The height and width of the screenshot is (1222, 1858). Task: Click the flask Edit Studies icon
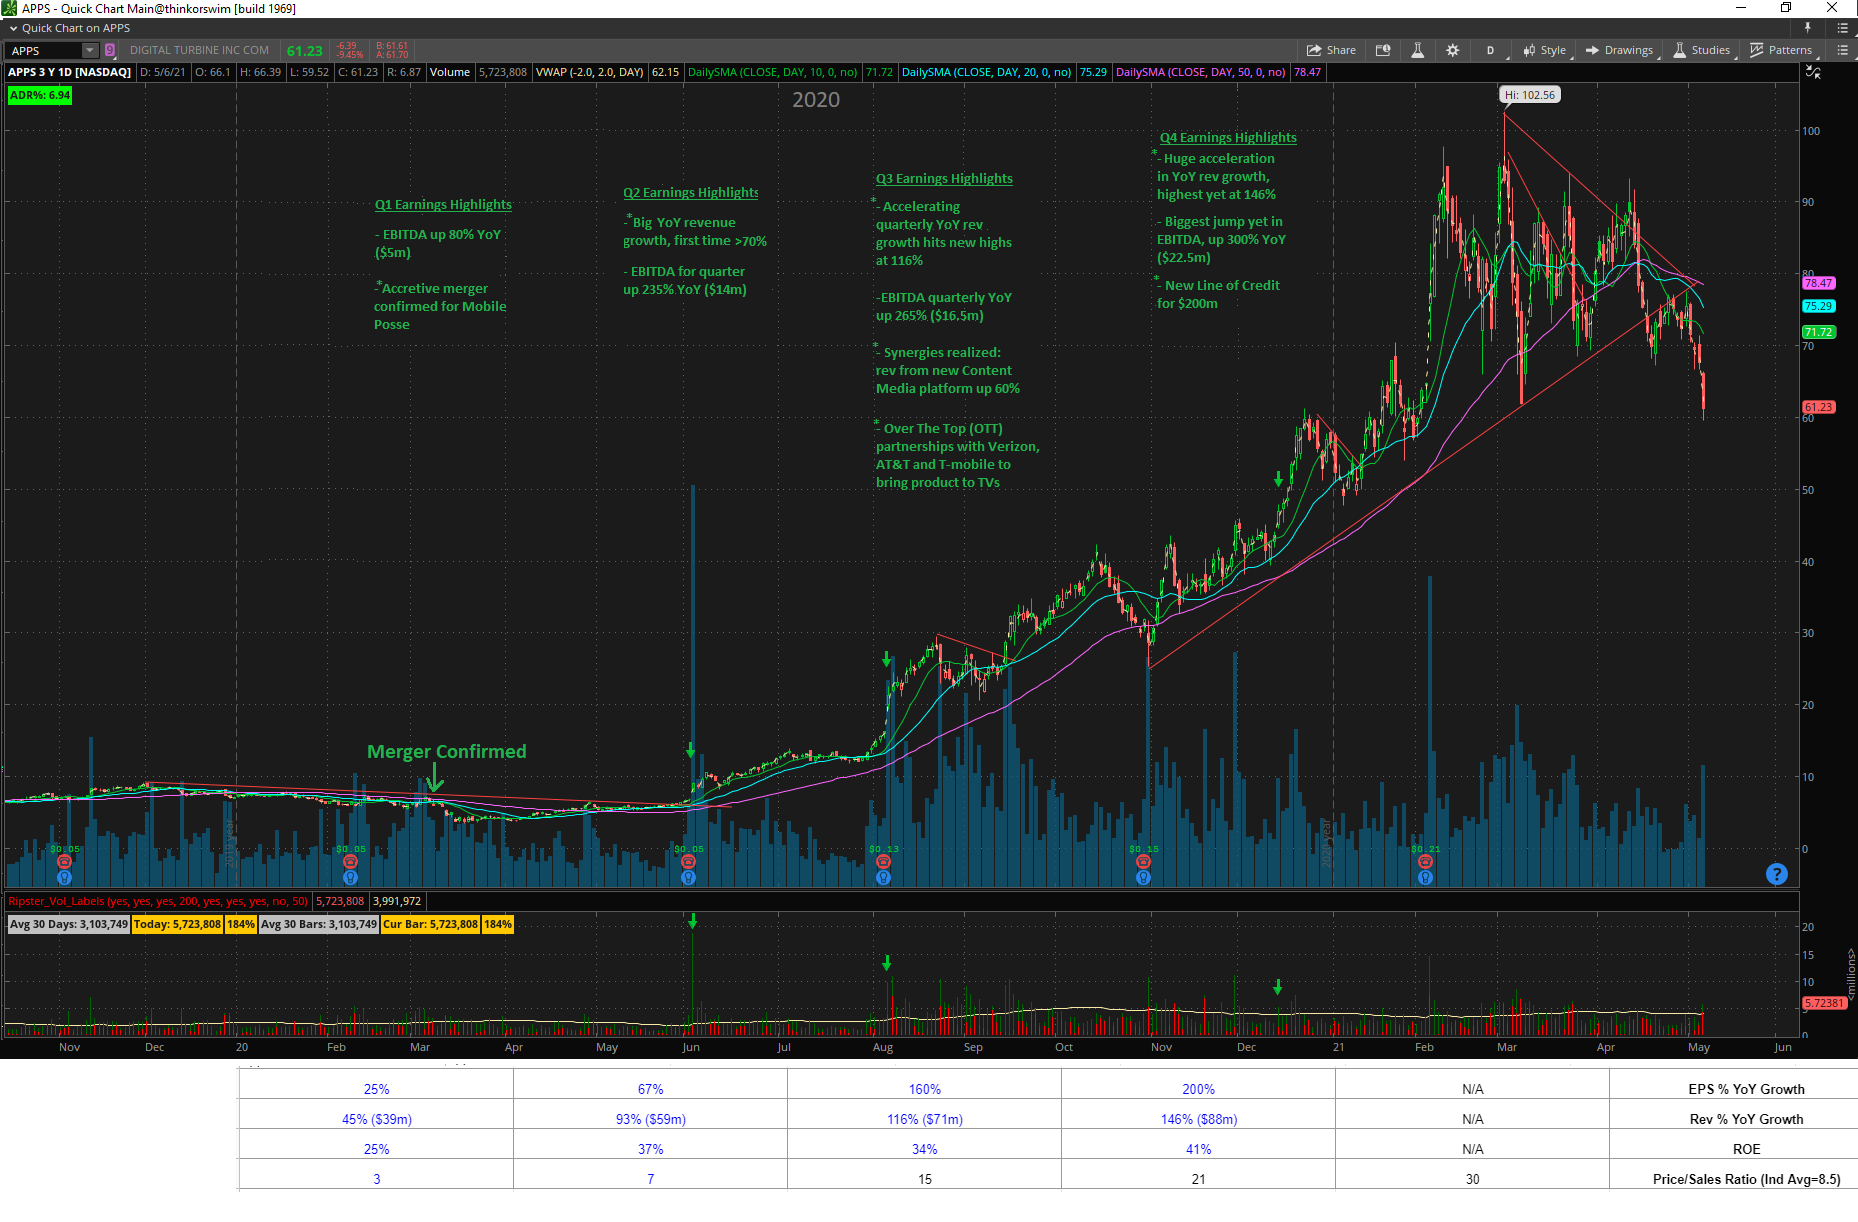pyautogui.click(x=1417, y=50)
